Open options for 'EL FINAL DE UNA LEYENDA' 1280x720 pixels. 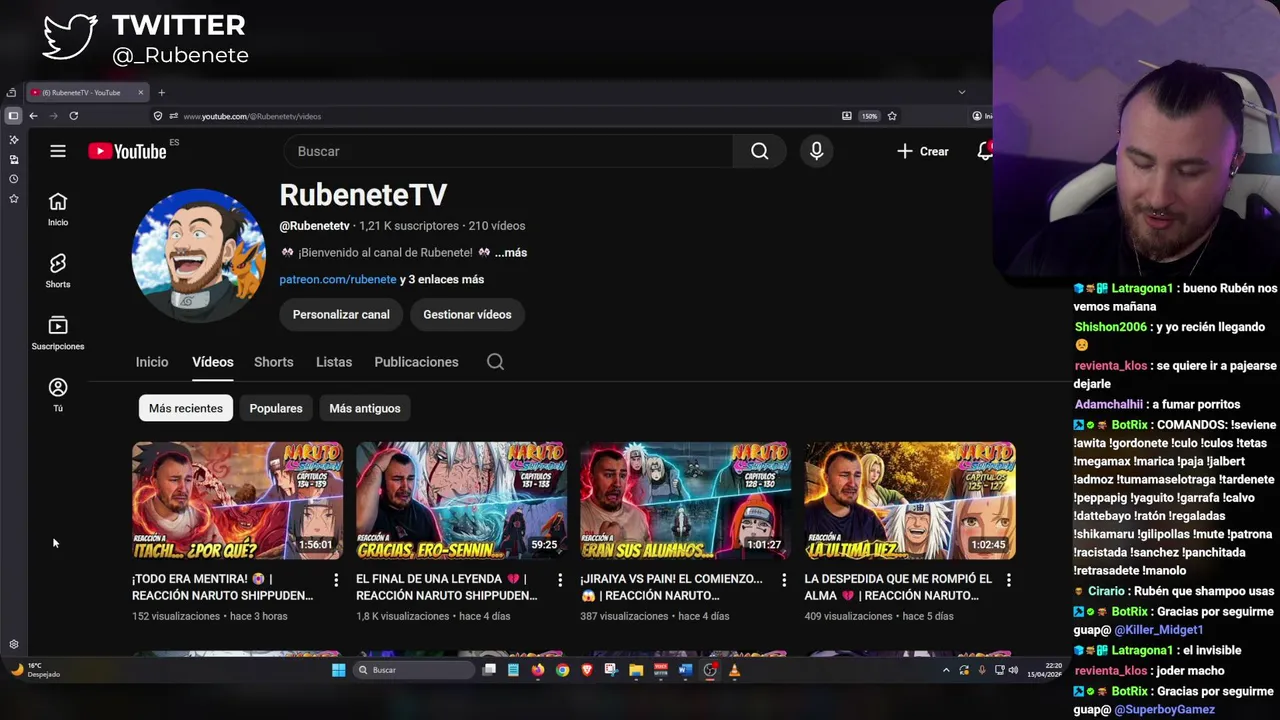pos(560,580)
